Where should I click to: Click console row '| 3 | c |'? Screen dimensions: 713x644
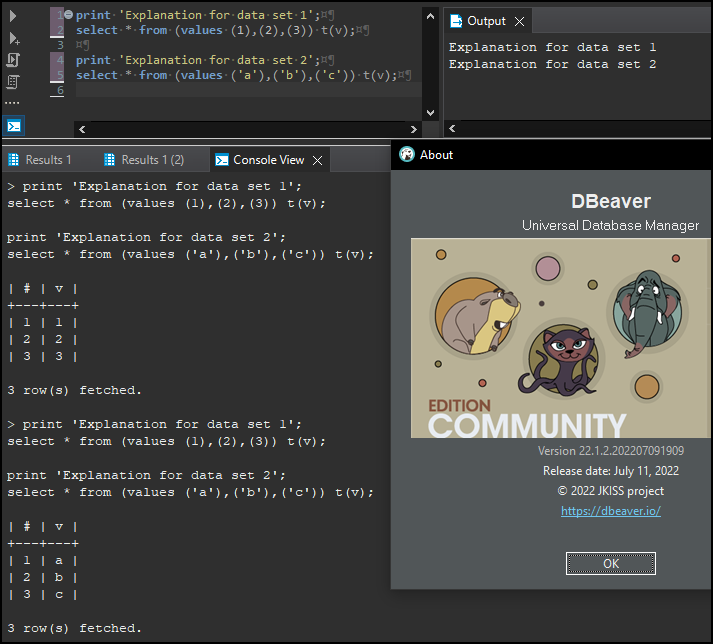coord(43,594)
